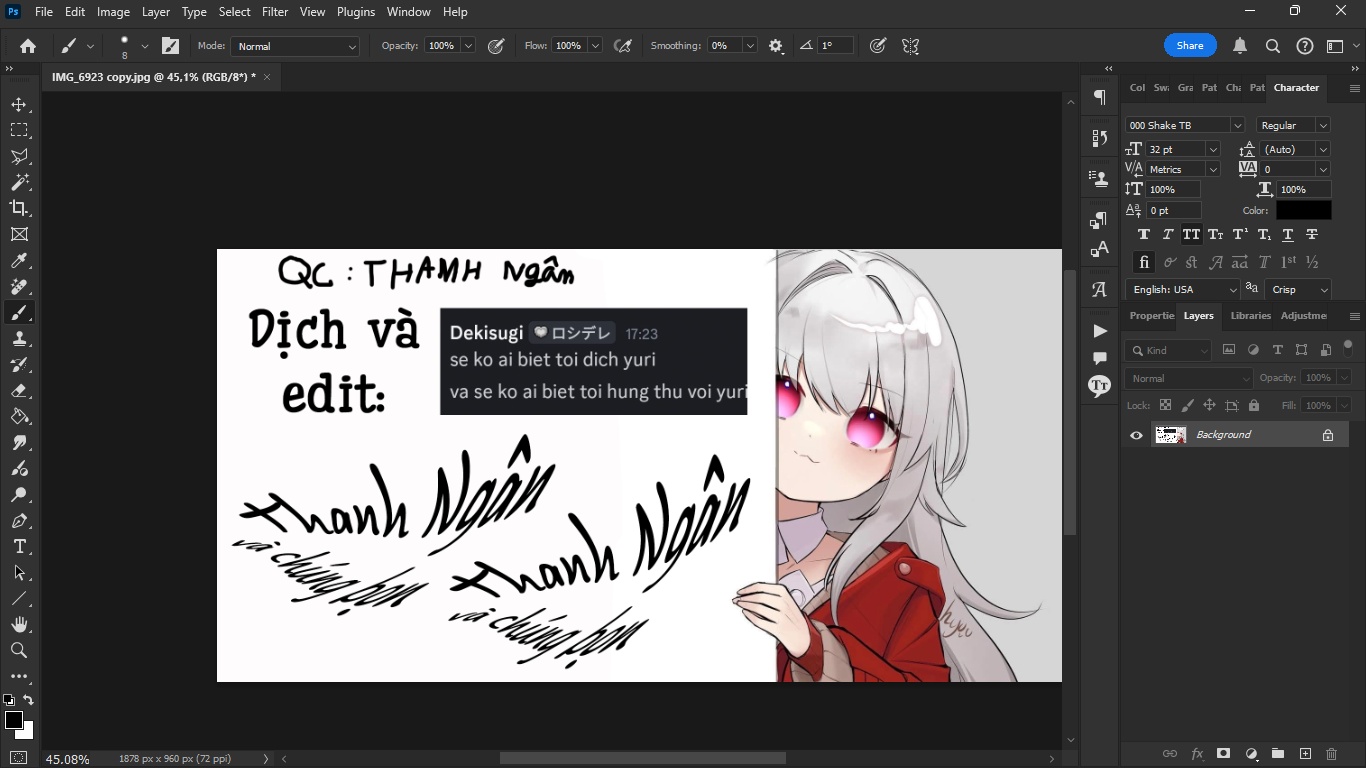Image resolution: width=1366 pixels, height=768 pixels.
Task: Click the Share button
Action: [1190, 46]
